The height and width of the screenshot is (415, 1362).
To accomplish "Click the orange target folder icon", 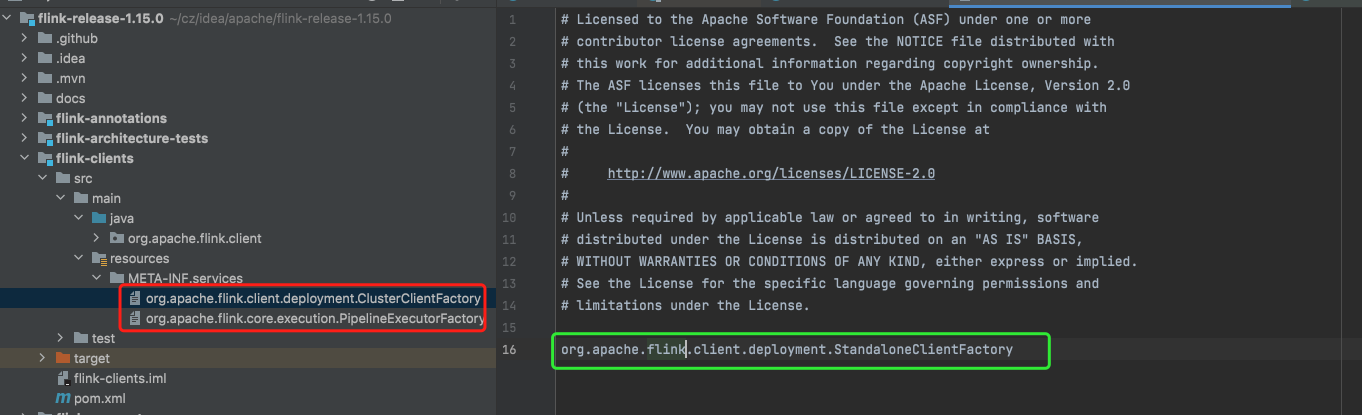I will [x=63, y=358].
